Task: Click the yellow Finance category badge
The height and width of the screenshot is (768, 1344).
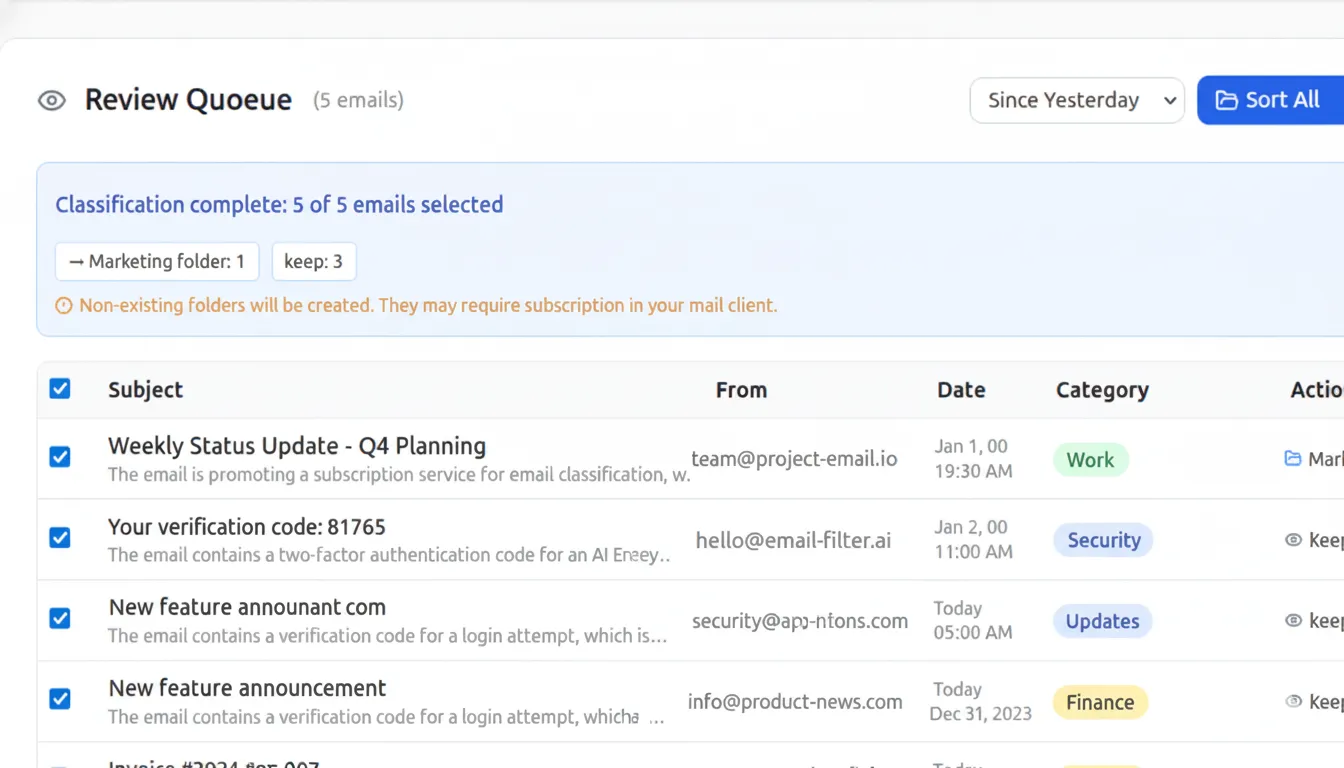Action: (x=1100, y=703)
